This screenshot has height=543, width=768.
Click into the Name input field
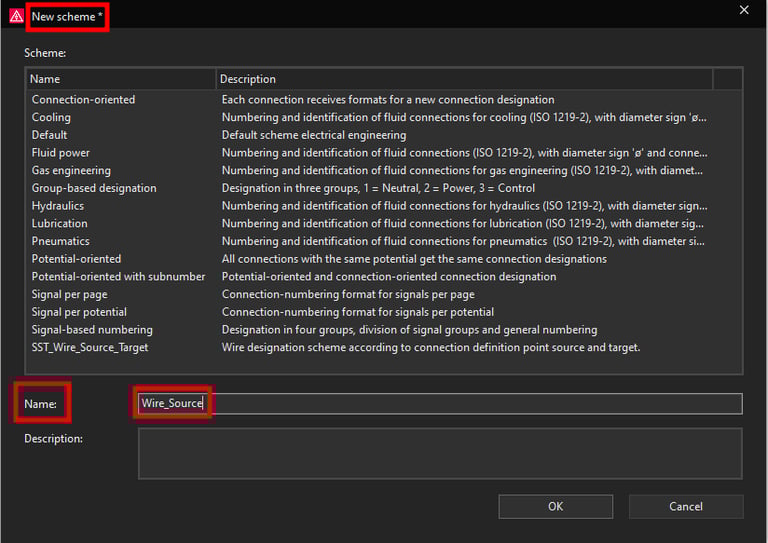click(x=440, y=403)
